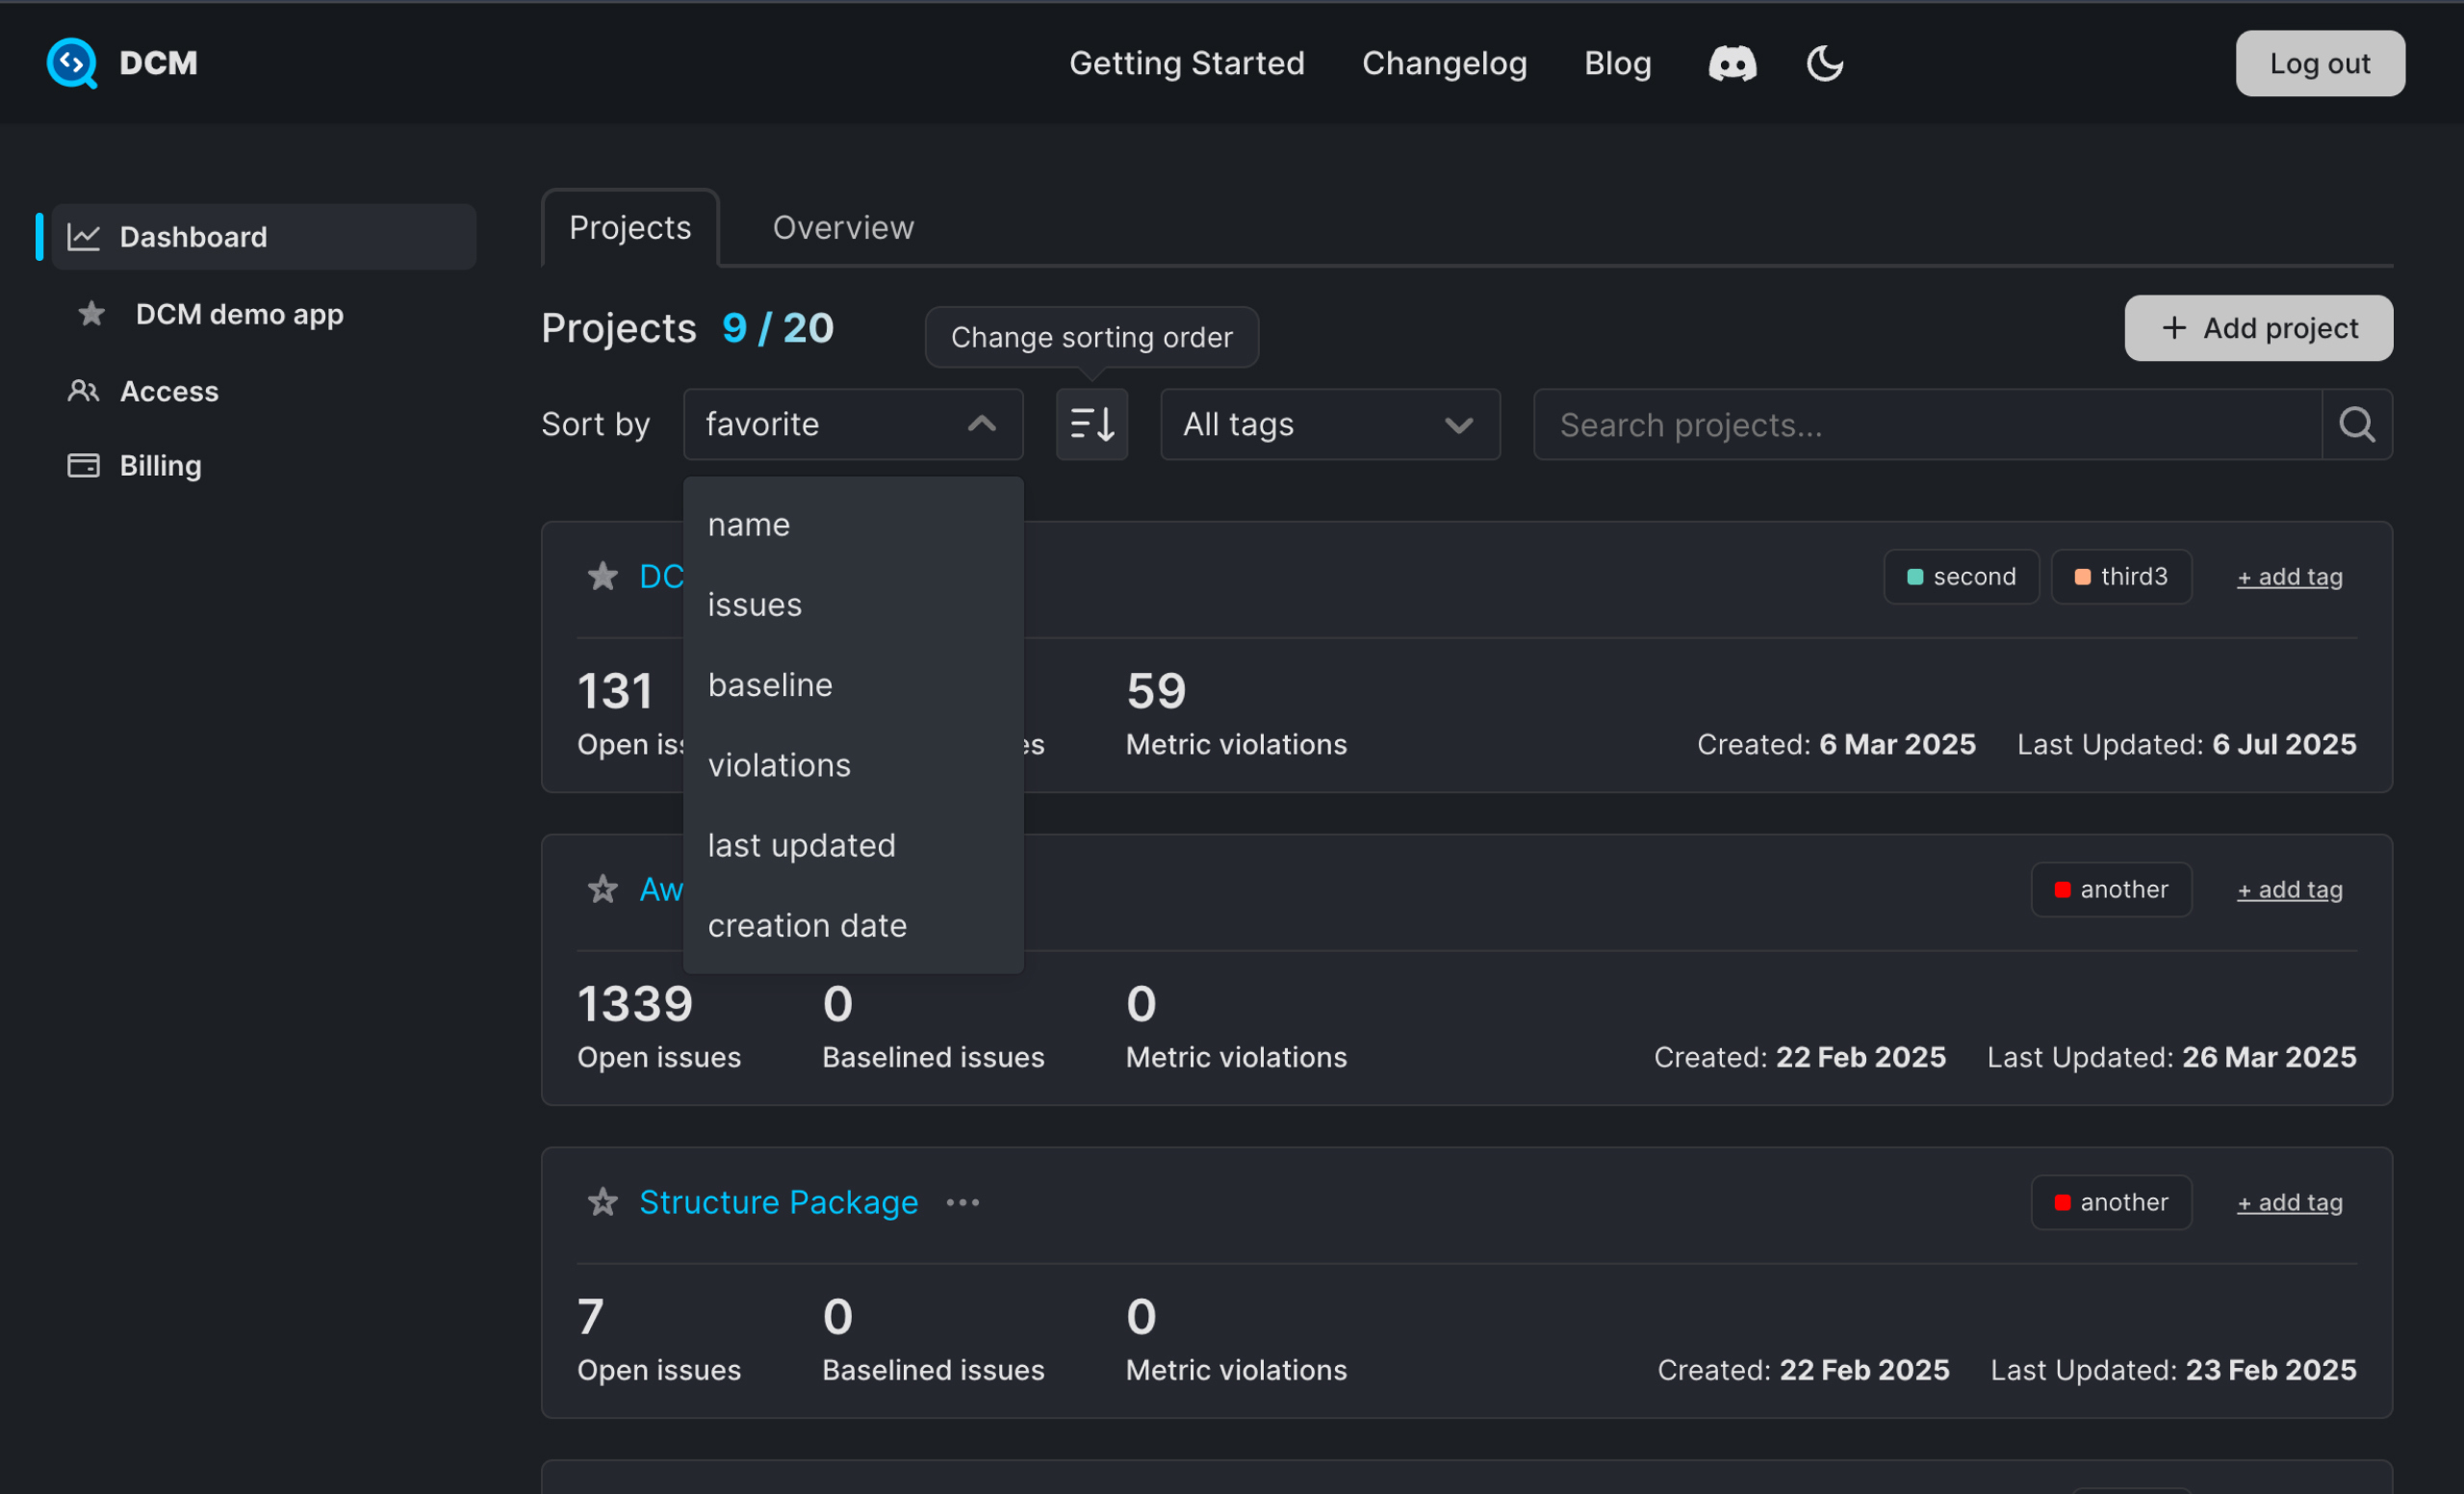Click the change sorting order icon

click(x=1091, y=424)
